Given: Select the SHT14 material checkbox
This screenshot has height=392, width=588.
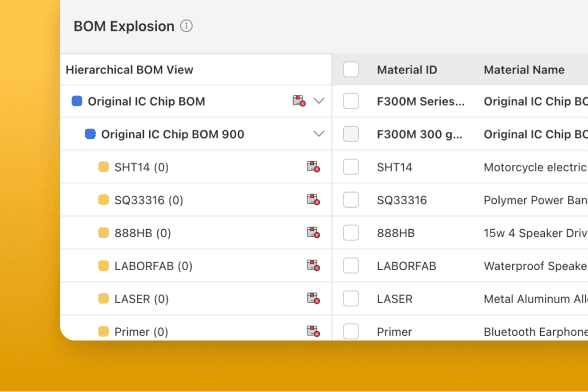Looking at the screenshot, I should pos(351,167).
